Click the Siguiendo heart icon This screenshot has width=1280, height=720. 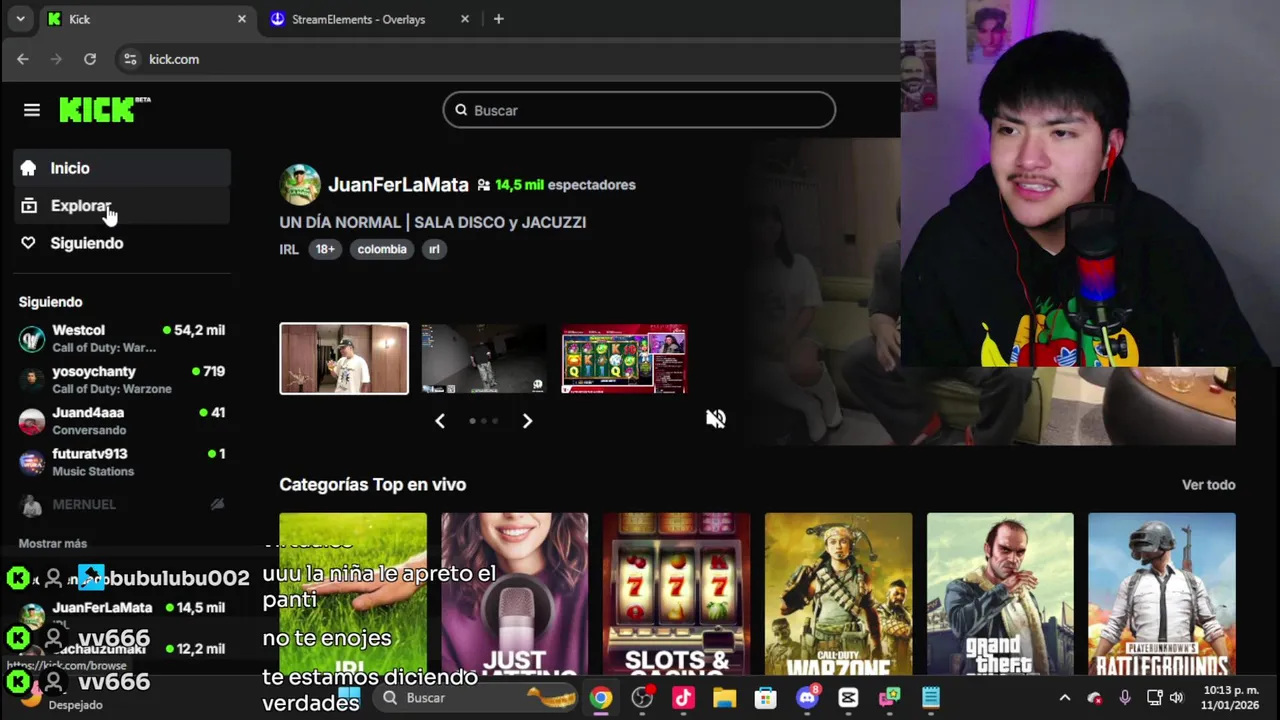(x=28, y=243)
